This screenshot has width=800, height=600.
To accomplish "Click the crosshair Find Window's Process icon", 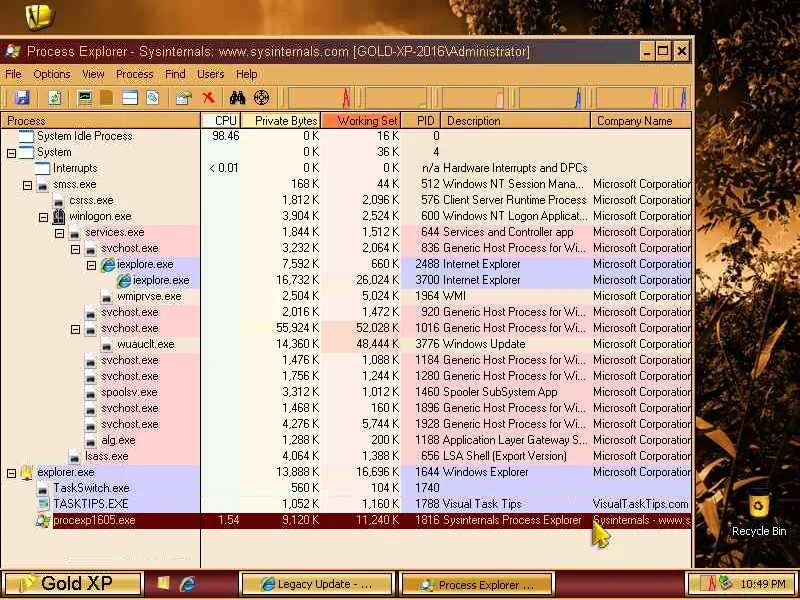I will tap(261, 97).
